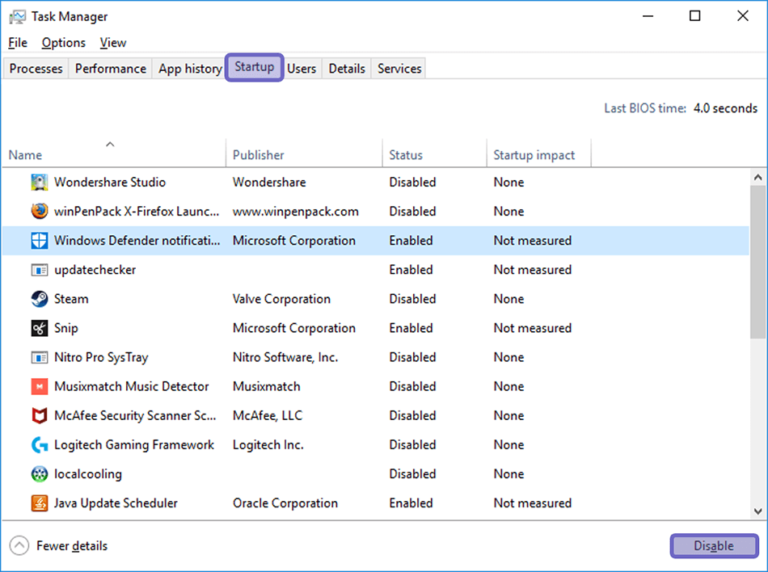Select the Windows Defender notificati... entry
Image resolution: width=768 pixels, height=572 pixels.
(x=137, y=240)
